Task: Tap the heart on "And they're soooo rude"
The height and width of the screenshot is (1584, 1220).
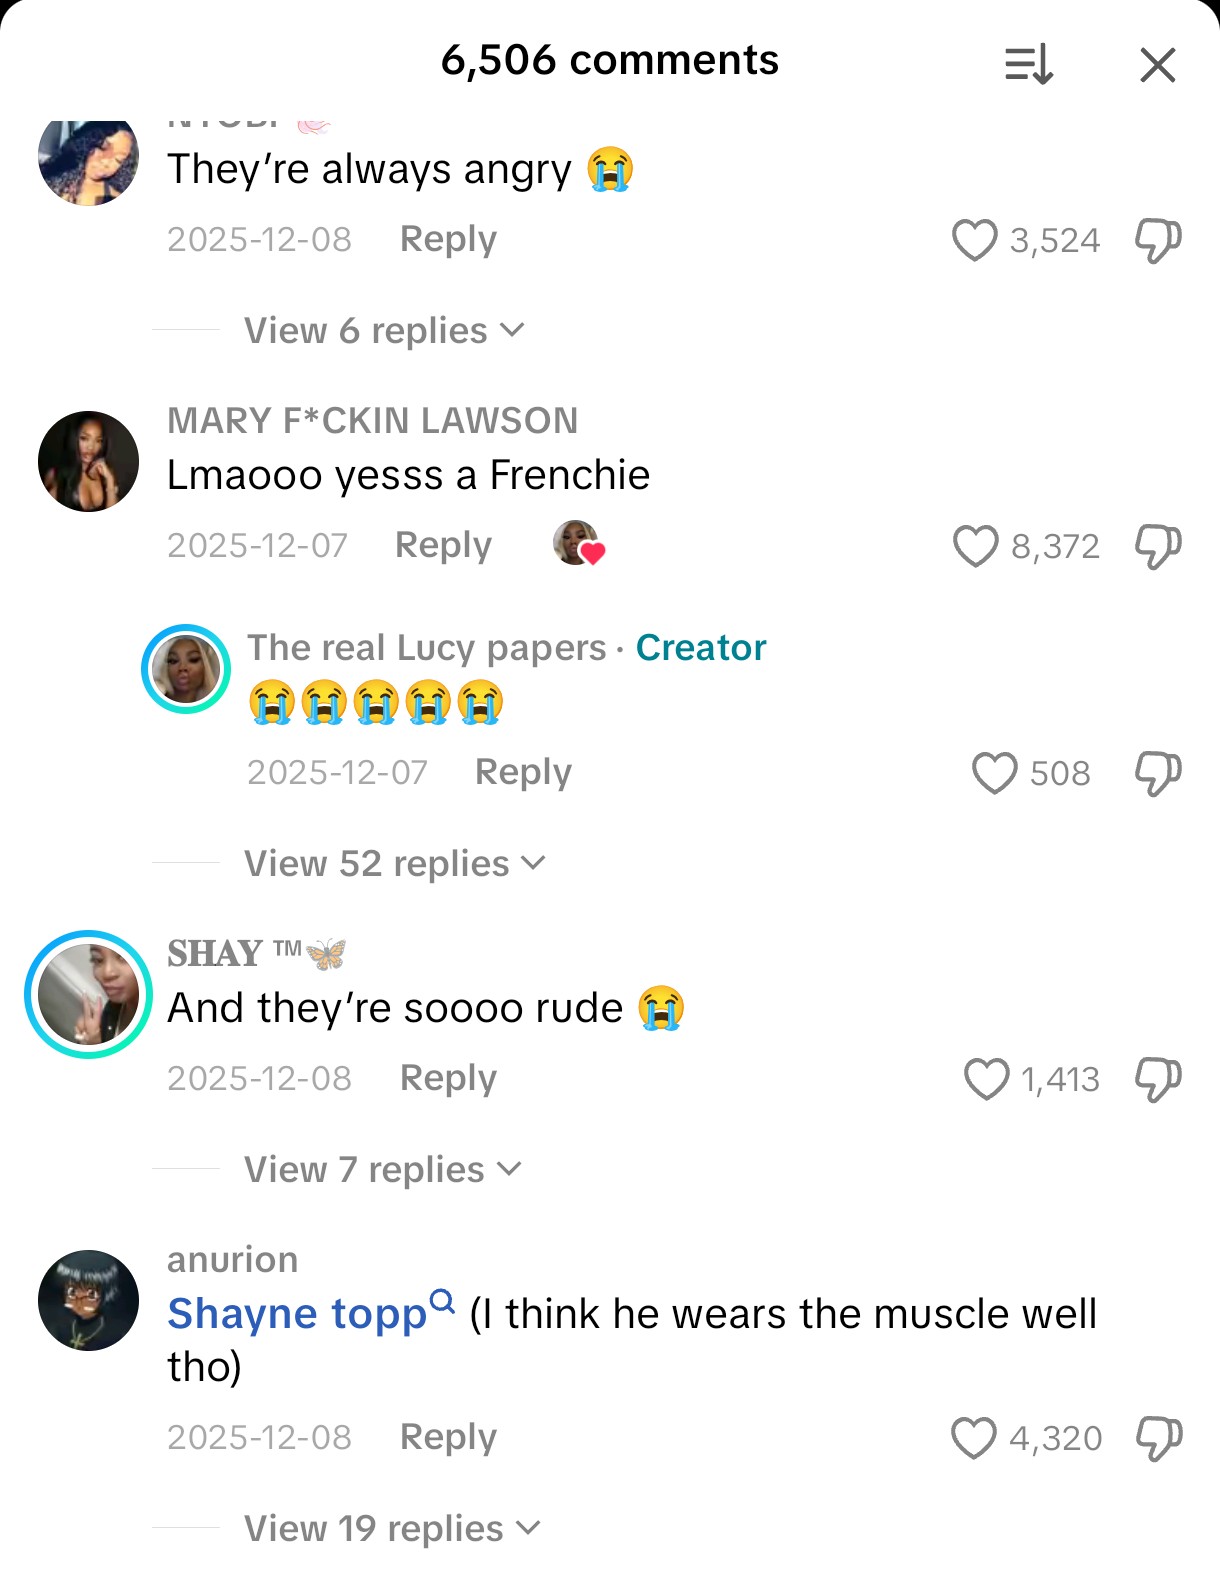Action: pos(986,1079)
